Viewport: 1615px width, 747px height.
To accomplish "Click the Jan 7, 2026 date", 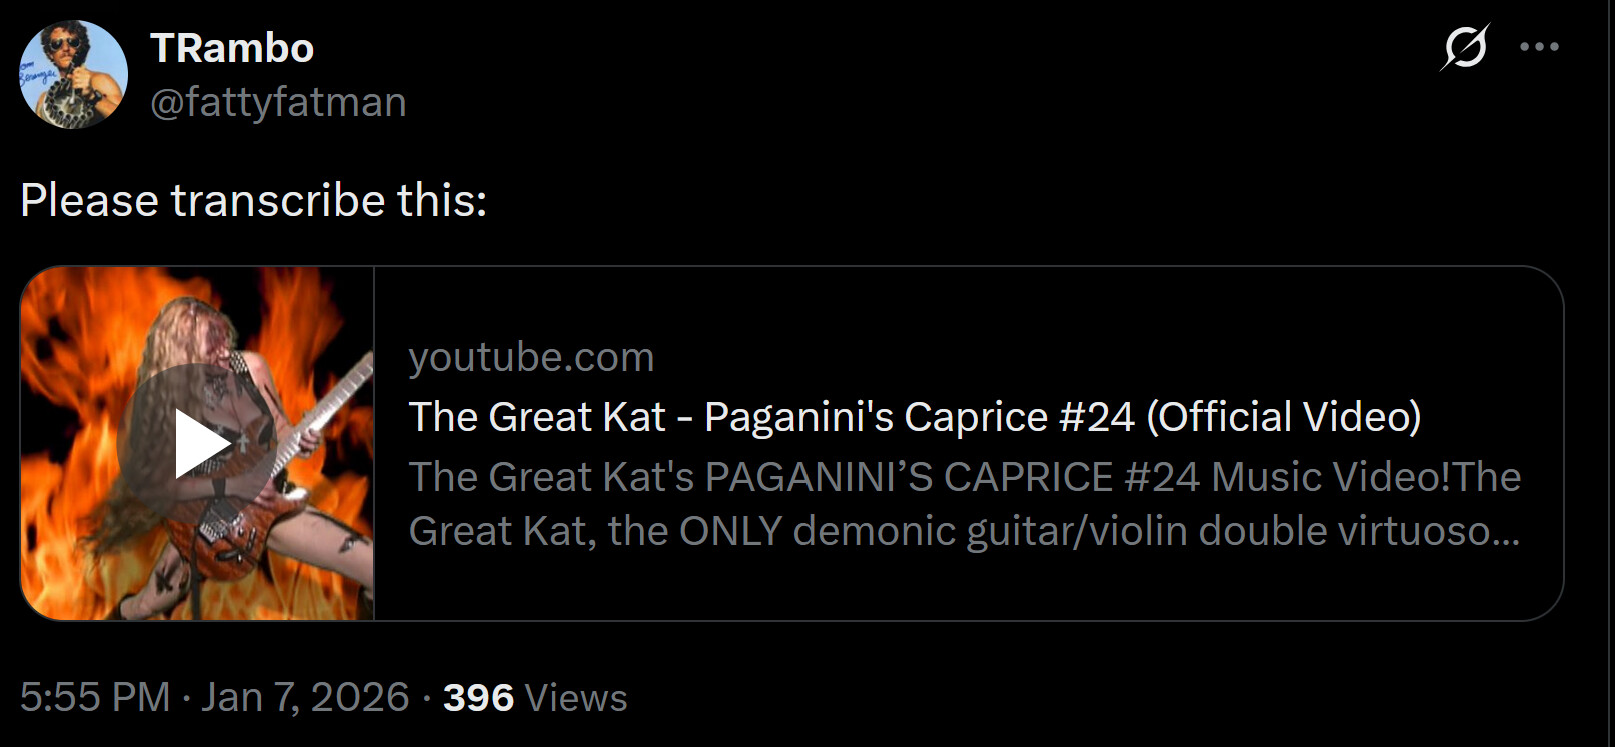I will (x=305, y=697).
